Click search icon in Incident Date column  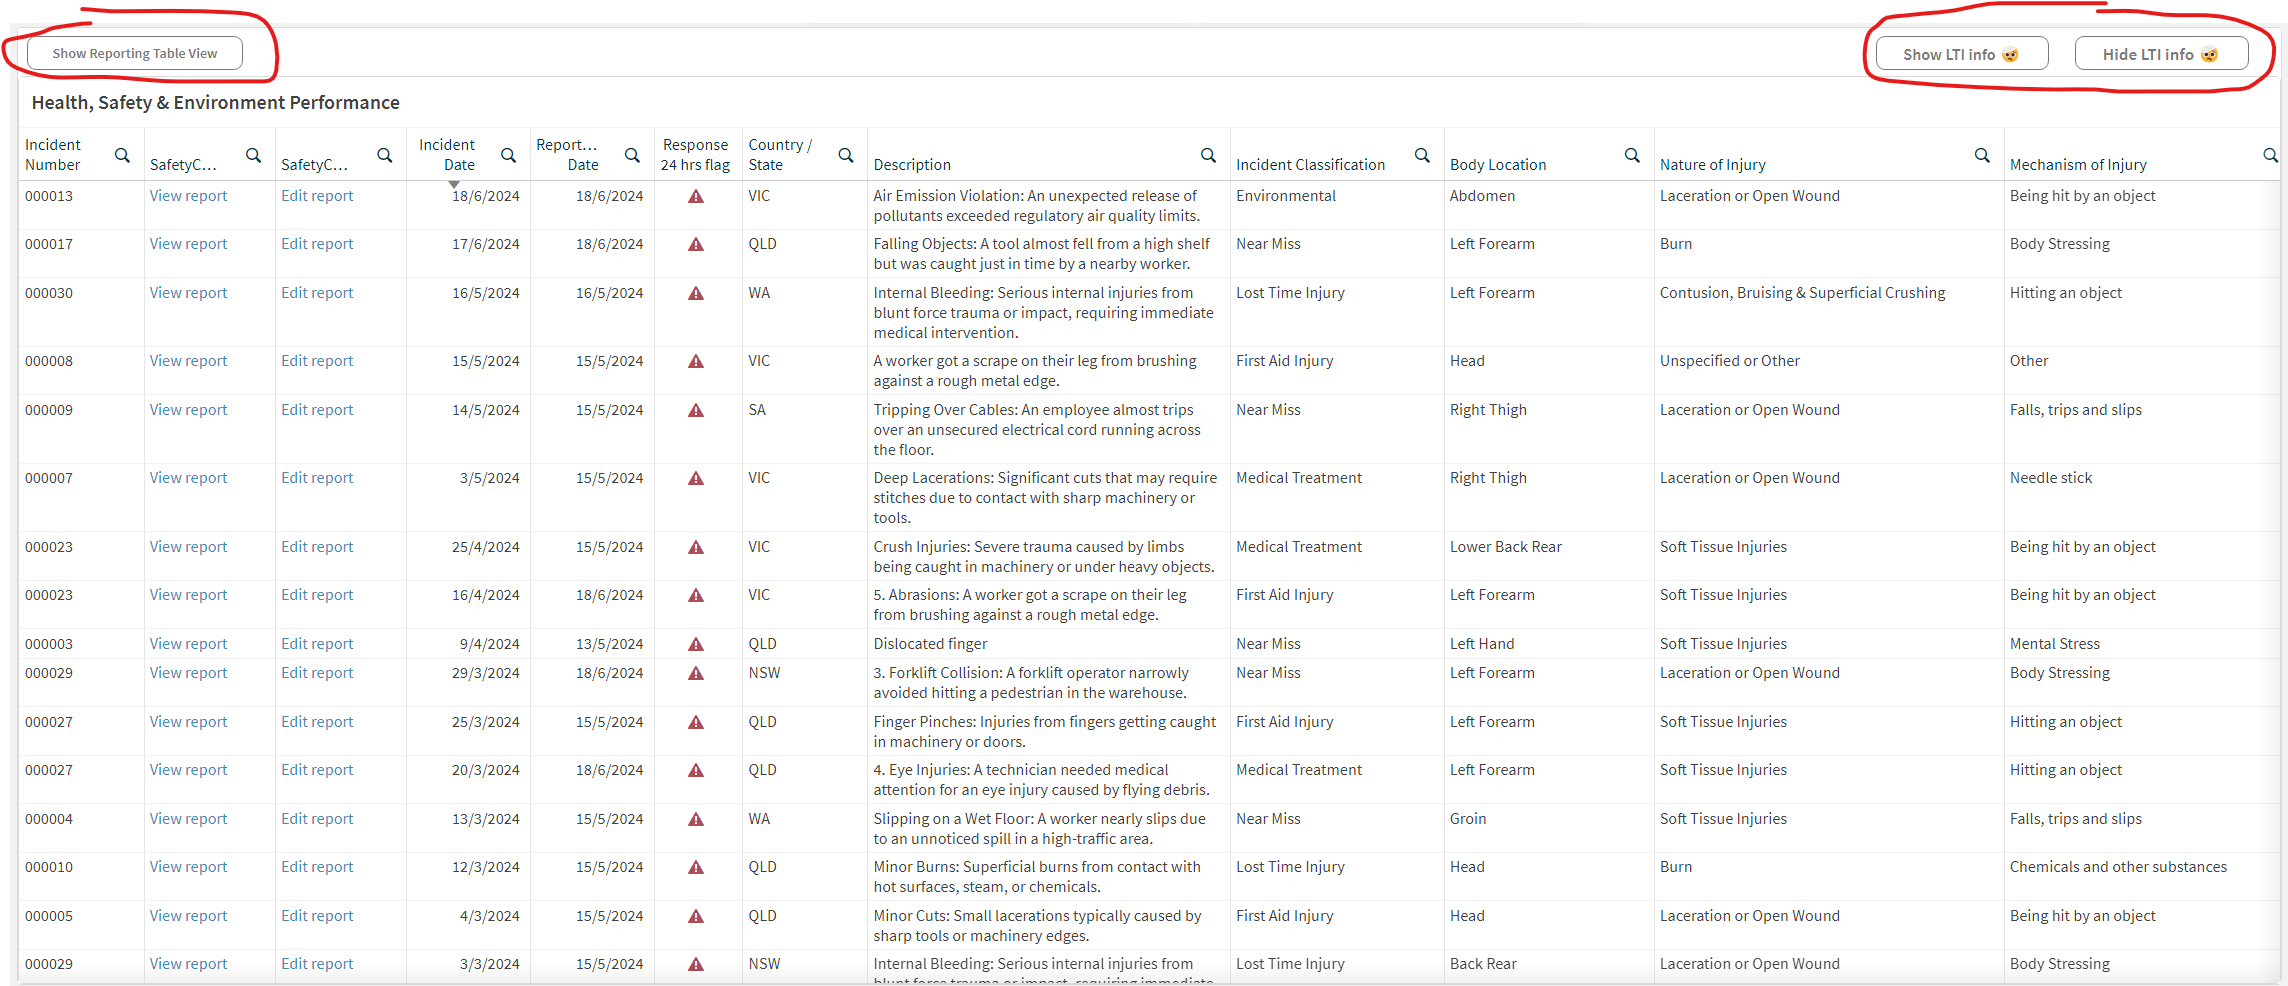[508, 155]
